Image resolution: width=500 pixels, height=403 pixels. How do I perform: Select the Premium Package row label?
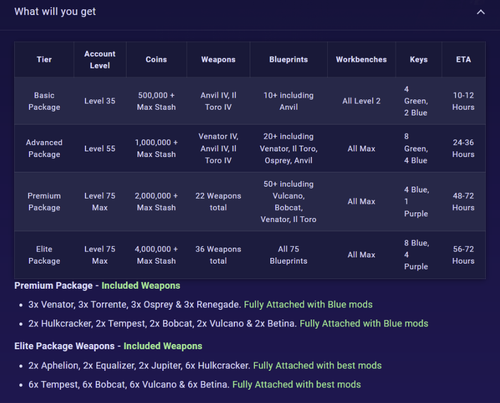(x=44, y=202)
